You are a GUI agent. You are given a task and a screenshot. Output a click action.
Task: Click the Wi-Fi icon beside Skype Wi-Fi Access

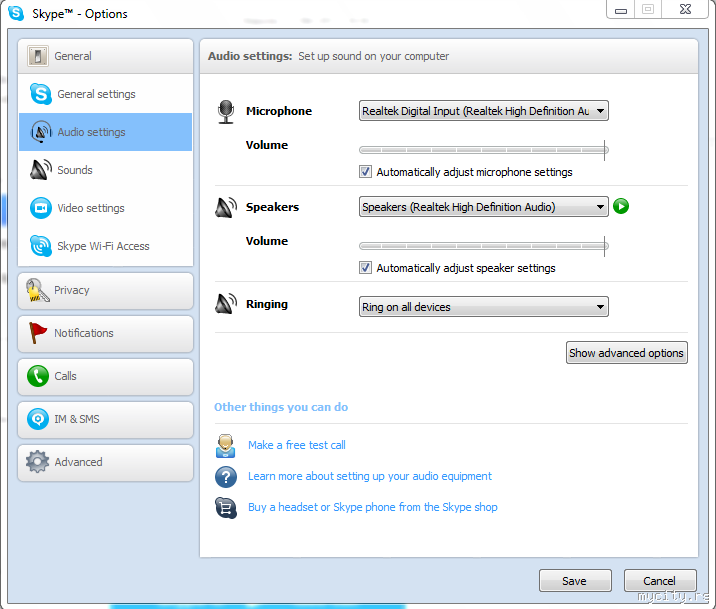[41, 246]
